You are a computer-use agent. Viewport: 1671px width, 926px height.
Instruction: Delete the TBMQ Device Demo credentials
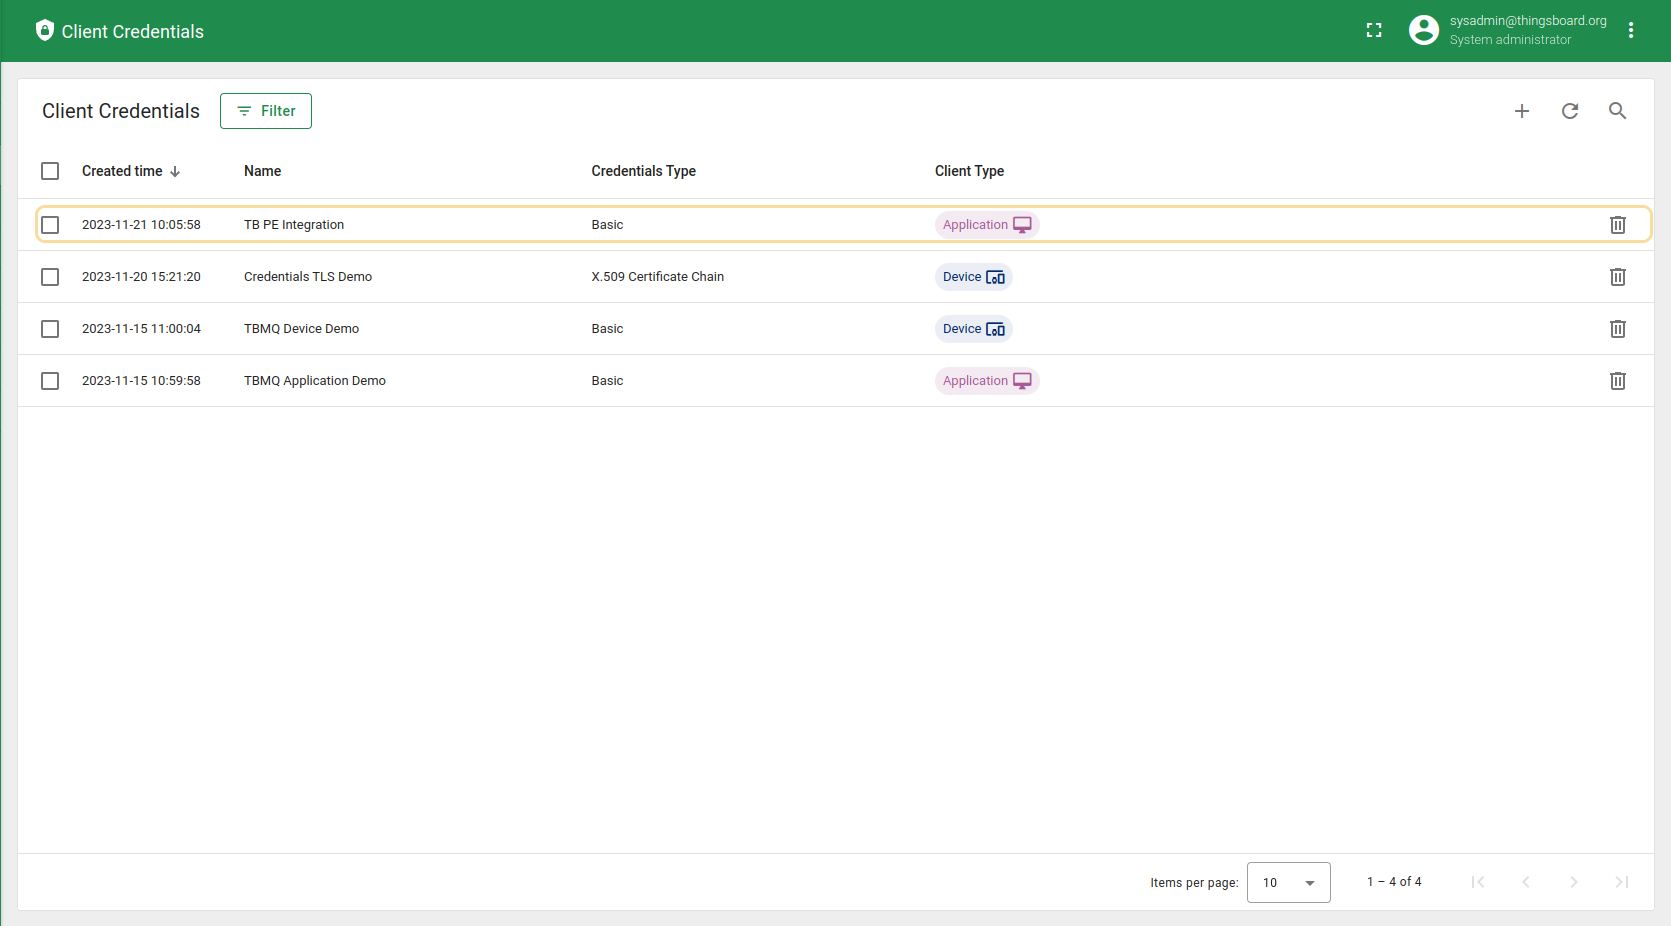[1617, 329]
